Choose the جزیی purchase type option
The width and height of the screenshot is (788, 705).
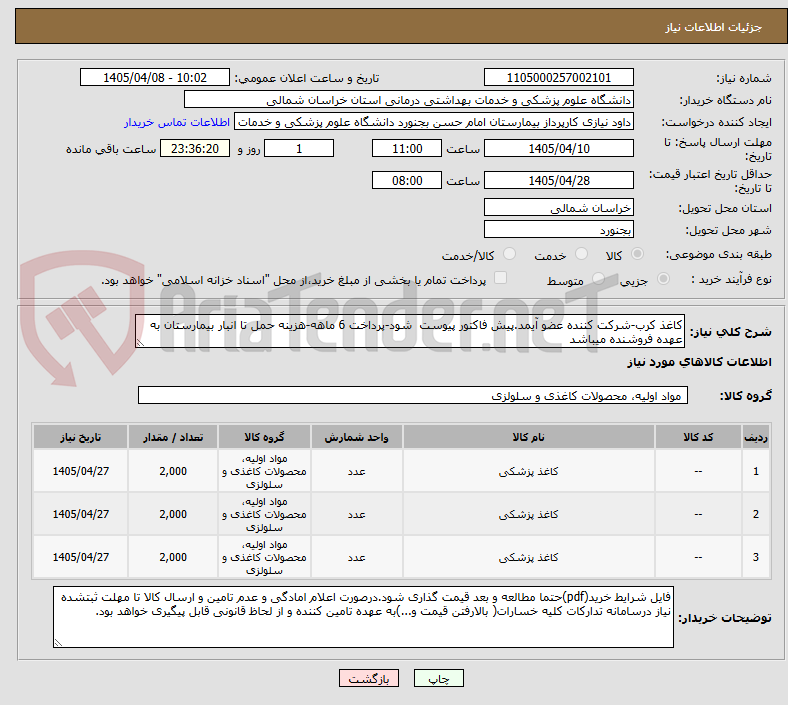(x=663, y=278)
